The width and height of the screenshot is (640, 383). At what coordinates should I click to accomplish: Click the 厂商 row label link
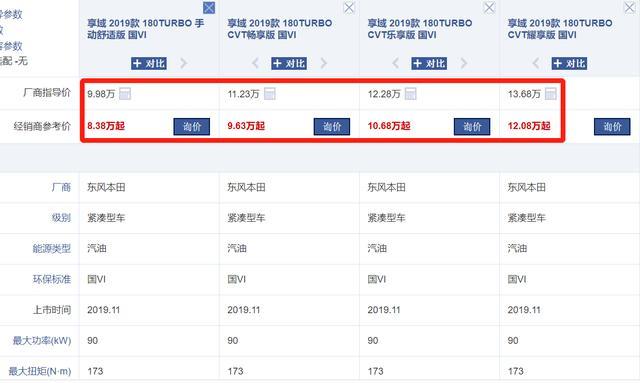61,187
